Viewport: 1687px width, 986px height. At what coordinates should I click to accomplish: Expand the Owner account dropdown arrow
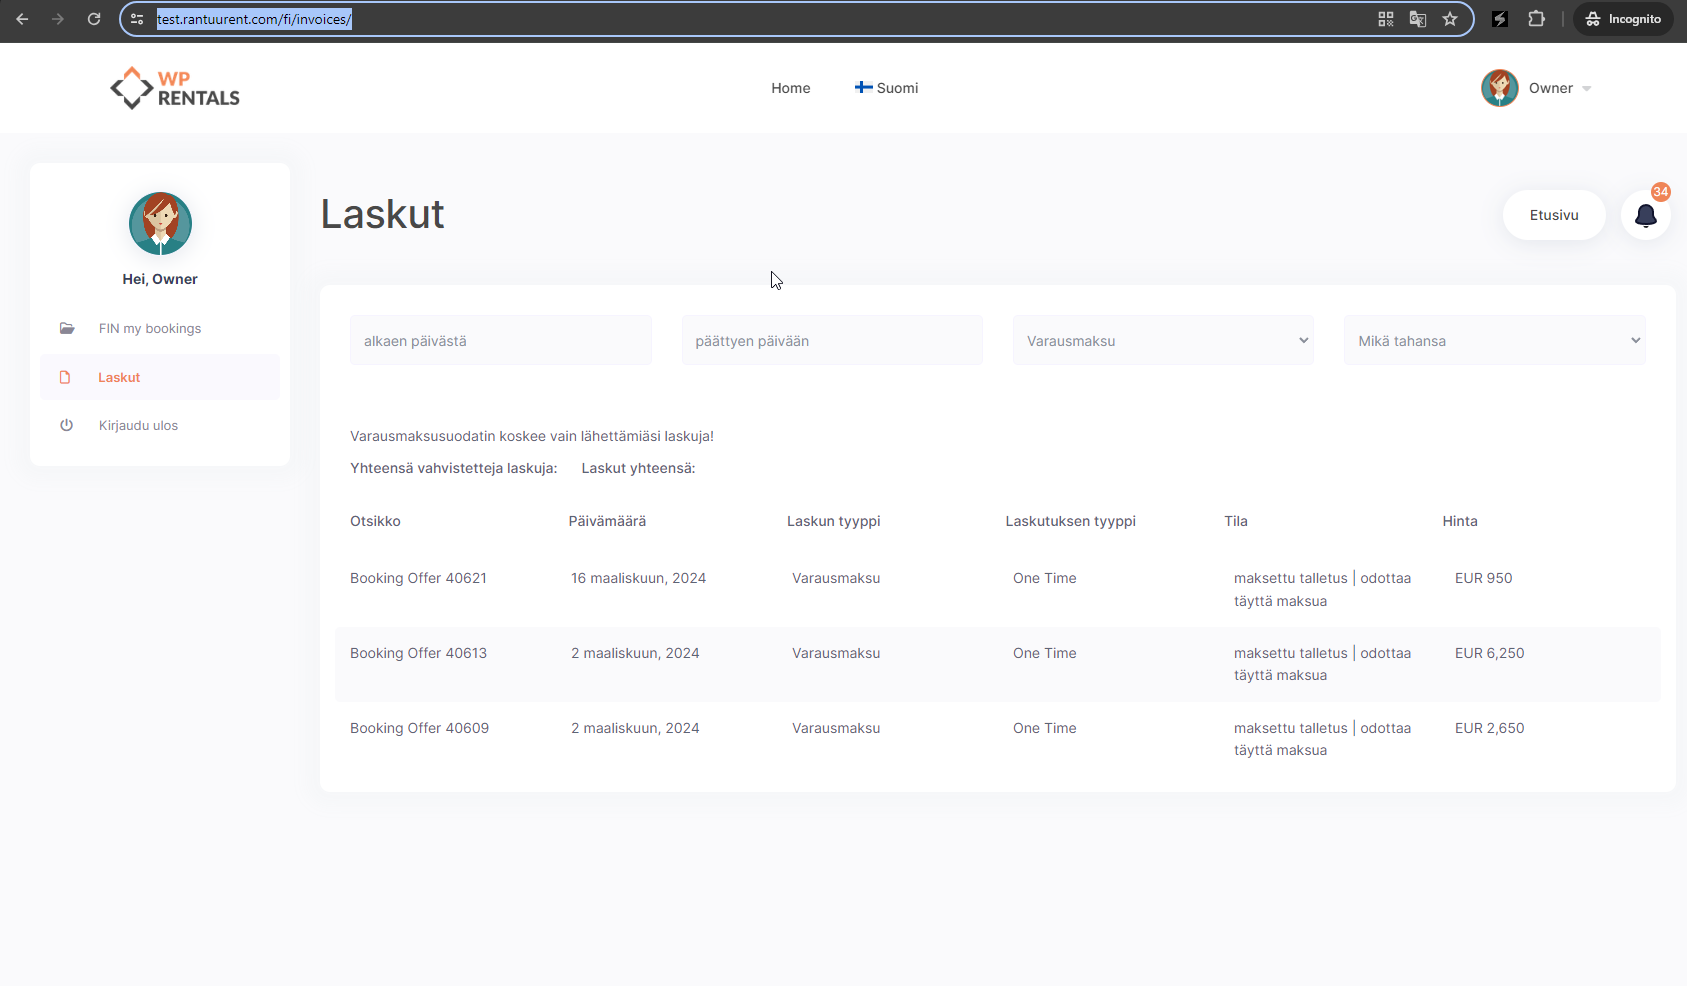[x=1587, y=89]
